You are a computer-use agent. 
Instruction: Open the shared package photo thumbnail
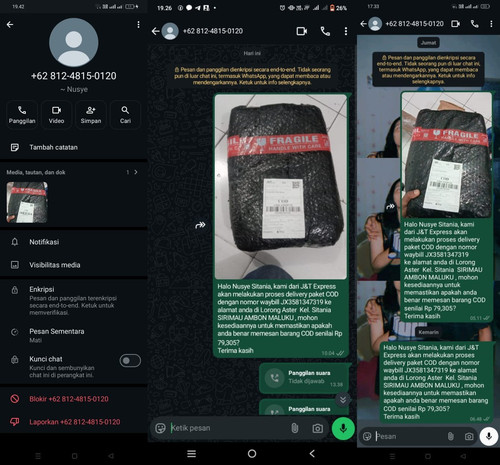(27, 202)
